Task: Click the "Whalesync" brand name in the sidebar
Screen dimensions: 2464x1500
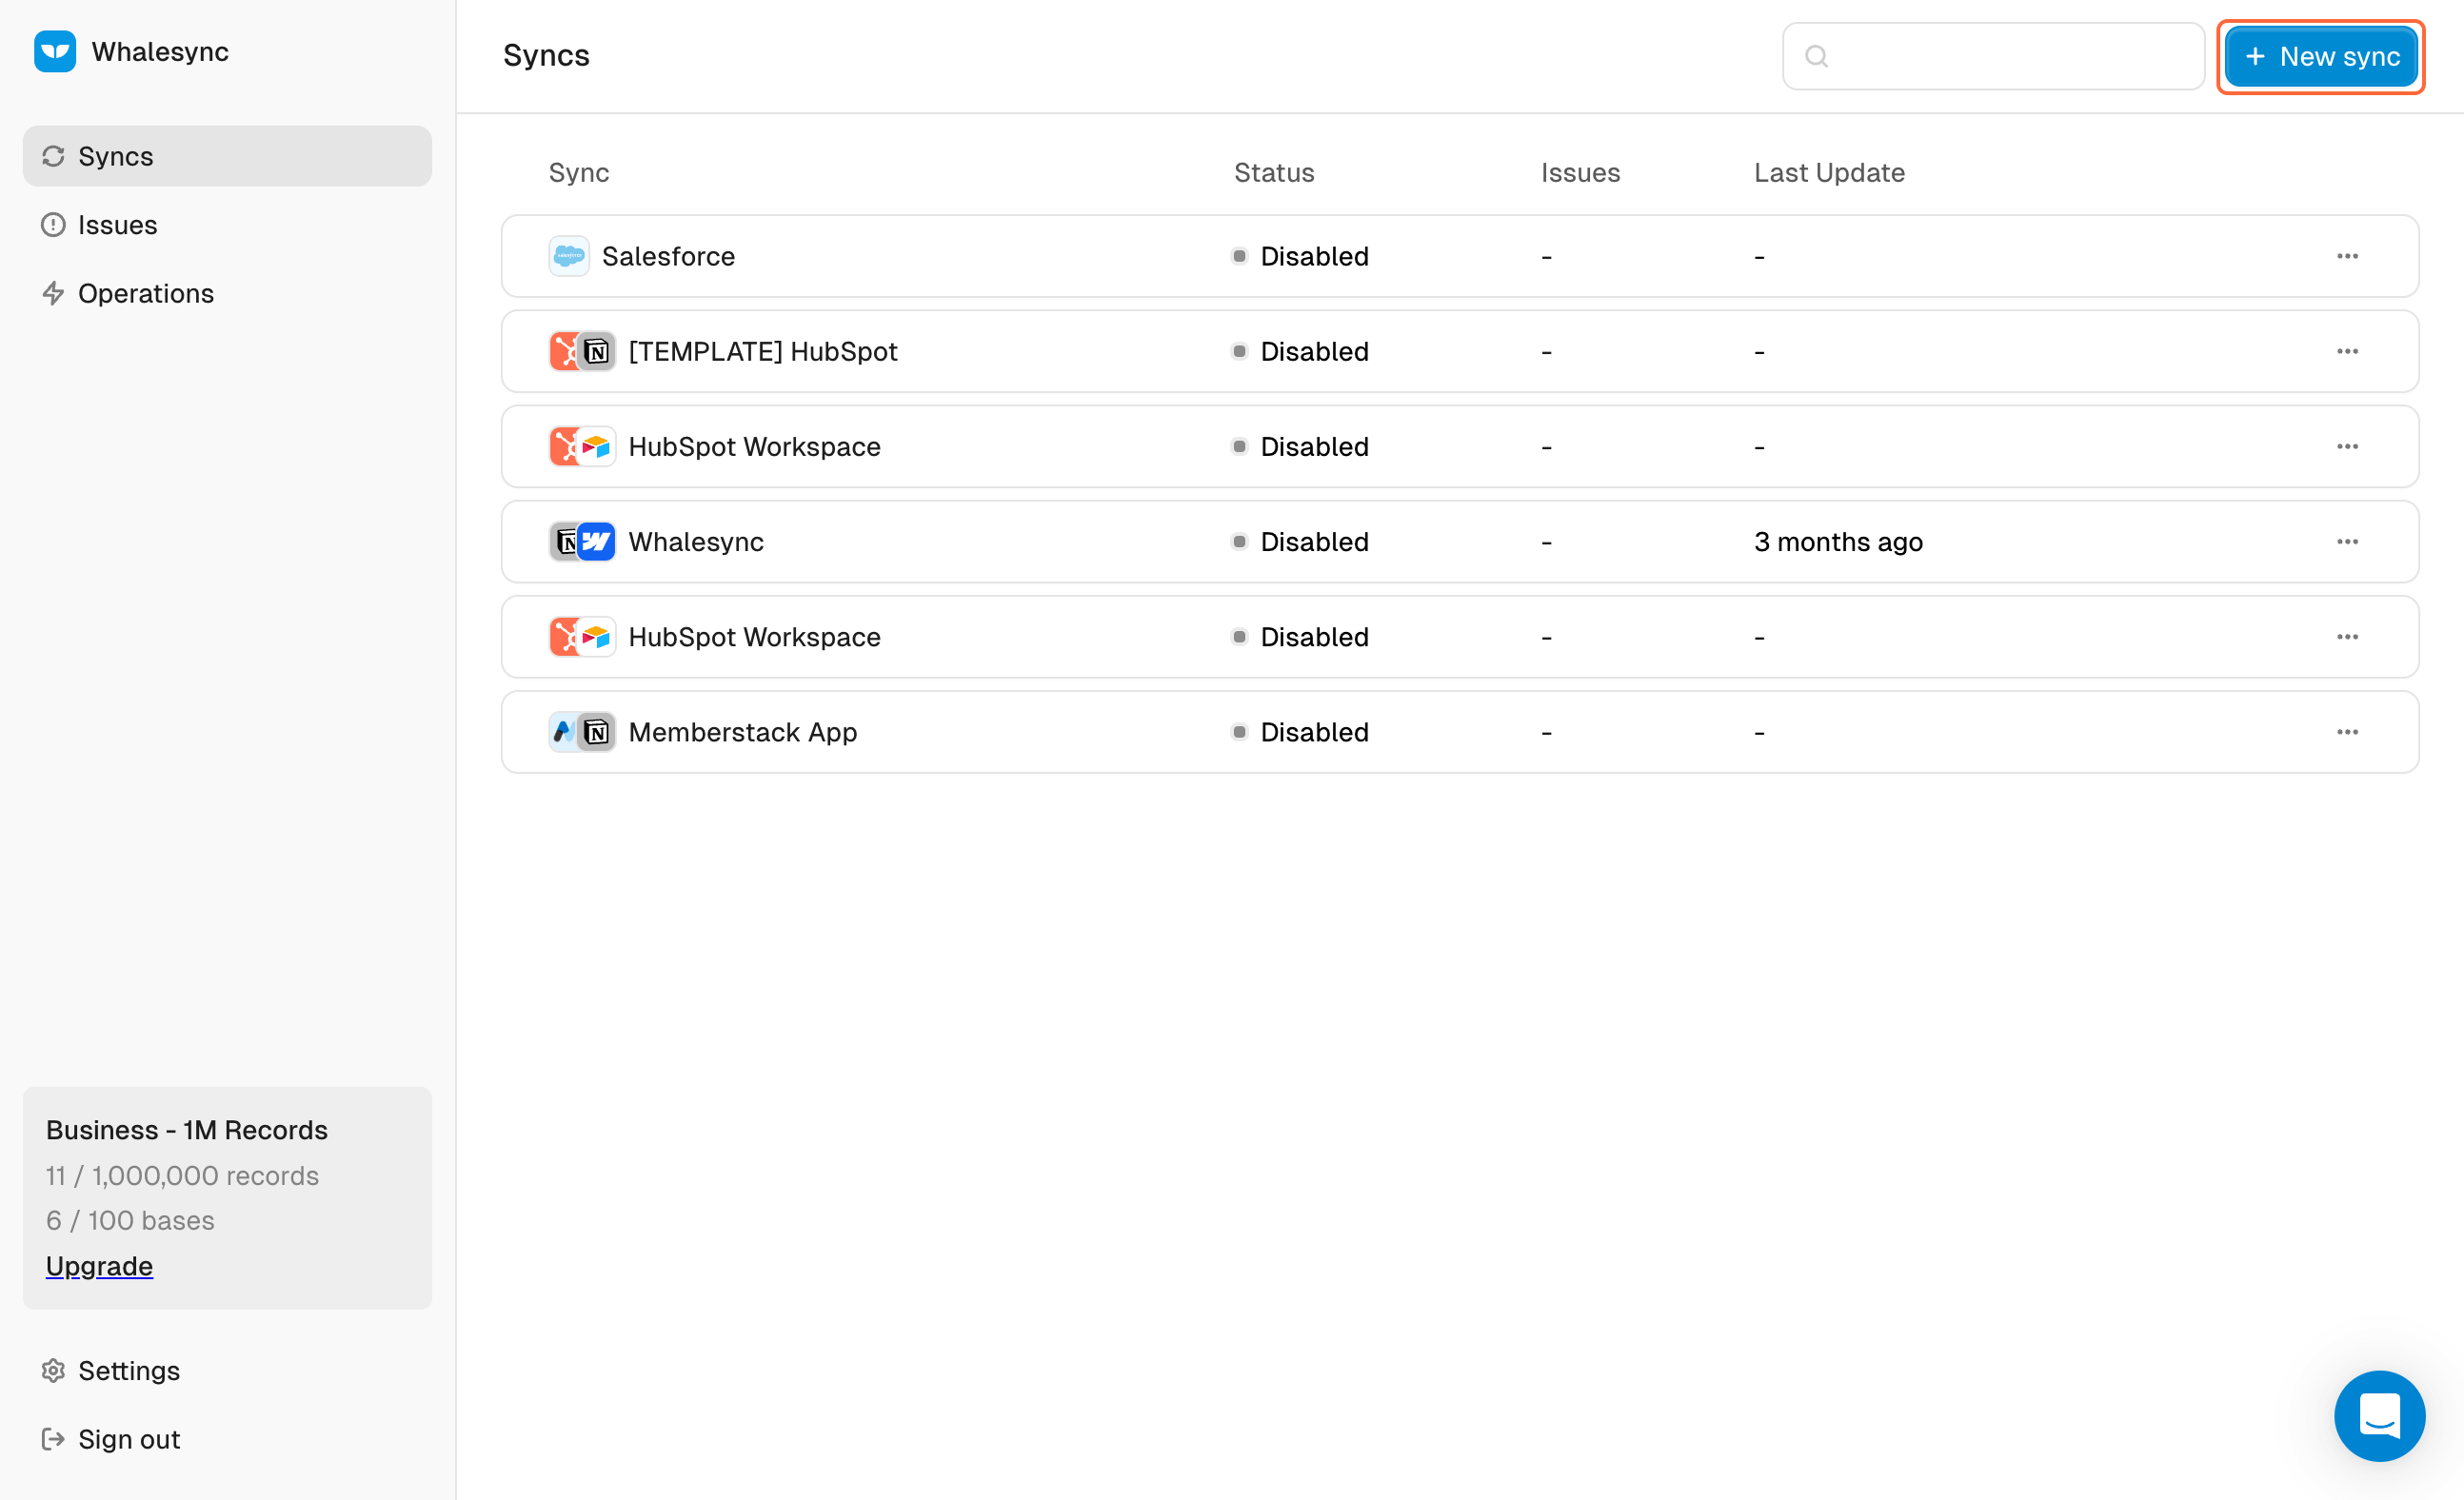Action: (x=160, y=52)
